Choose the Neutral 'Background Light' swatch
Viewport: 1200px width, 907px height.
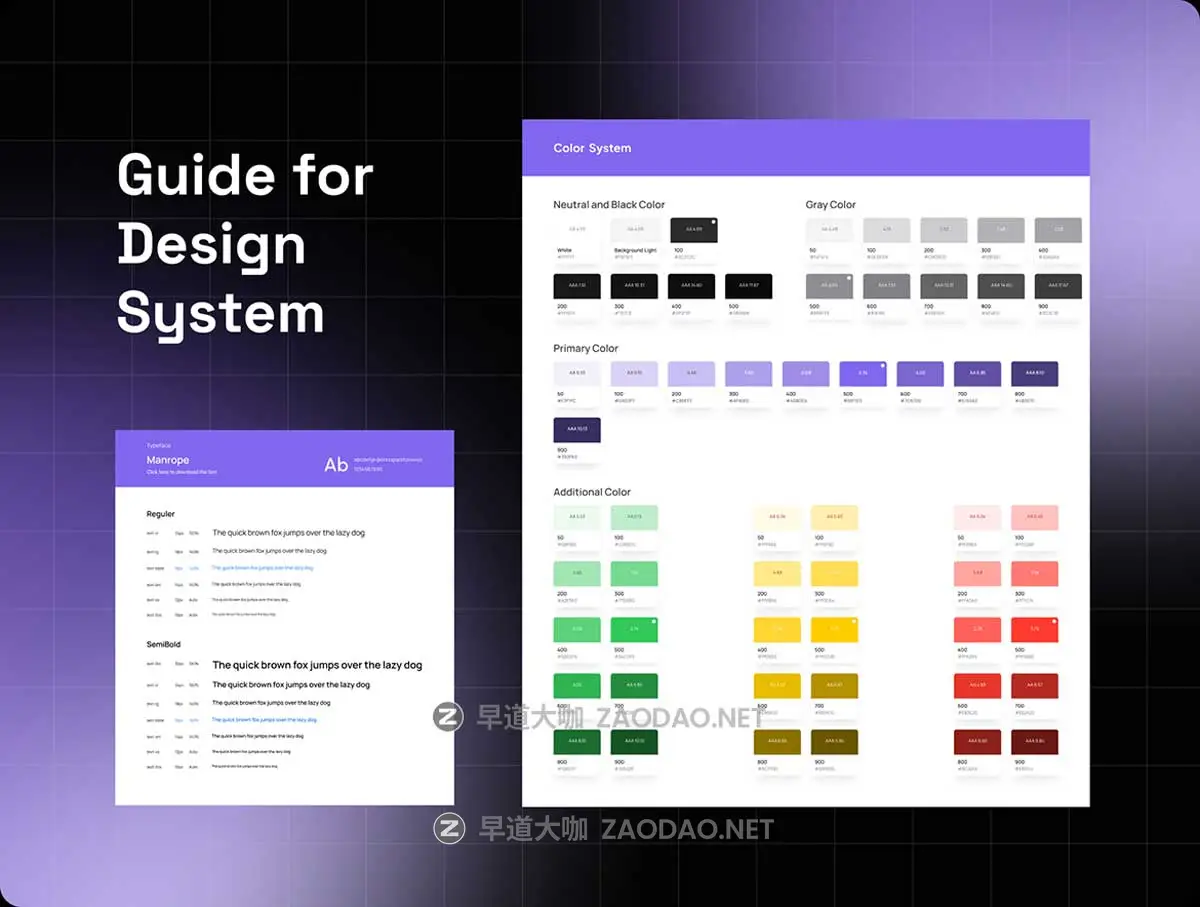(636, 230)
